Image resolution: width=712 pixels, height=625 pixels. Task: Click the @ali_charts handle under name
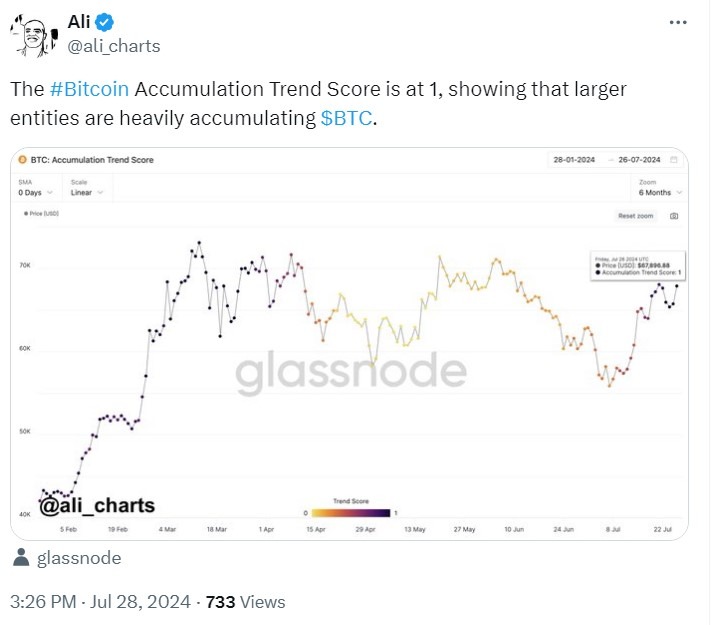[112, 46]
